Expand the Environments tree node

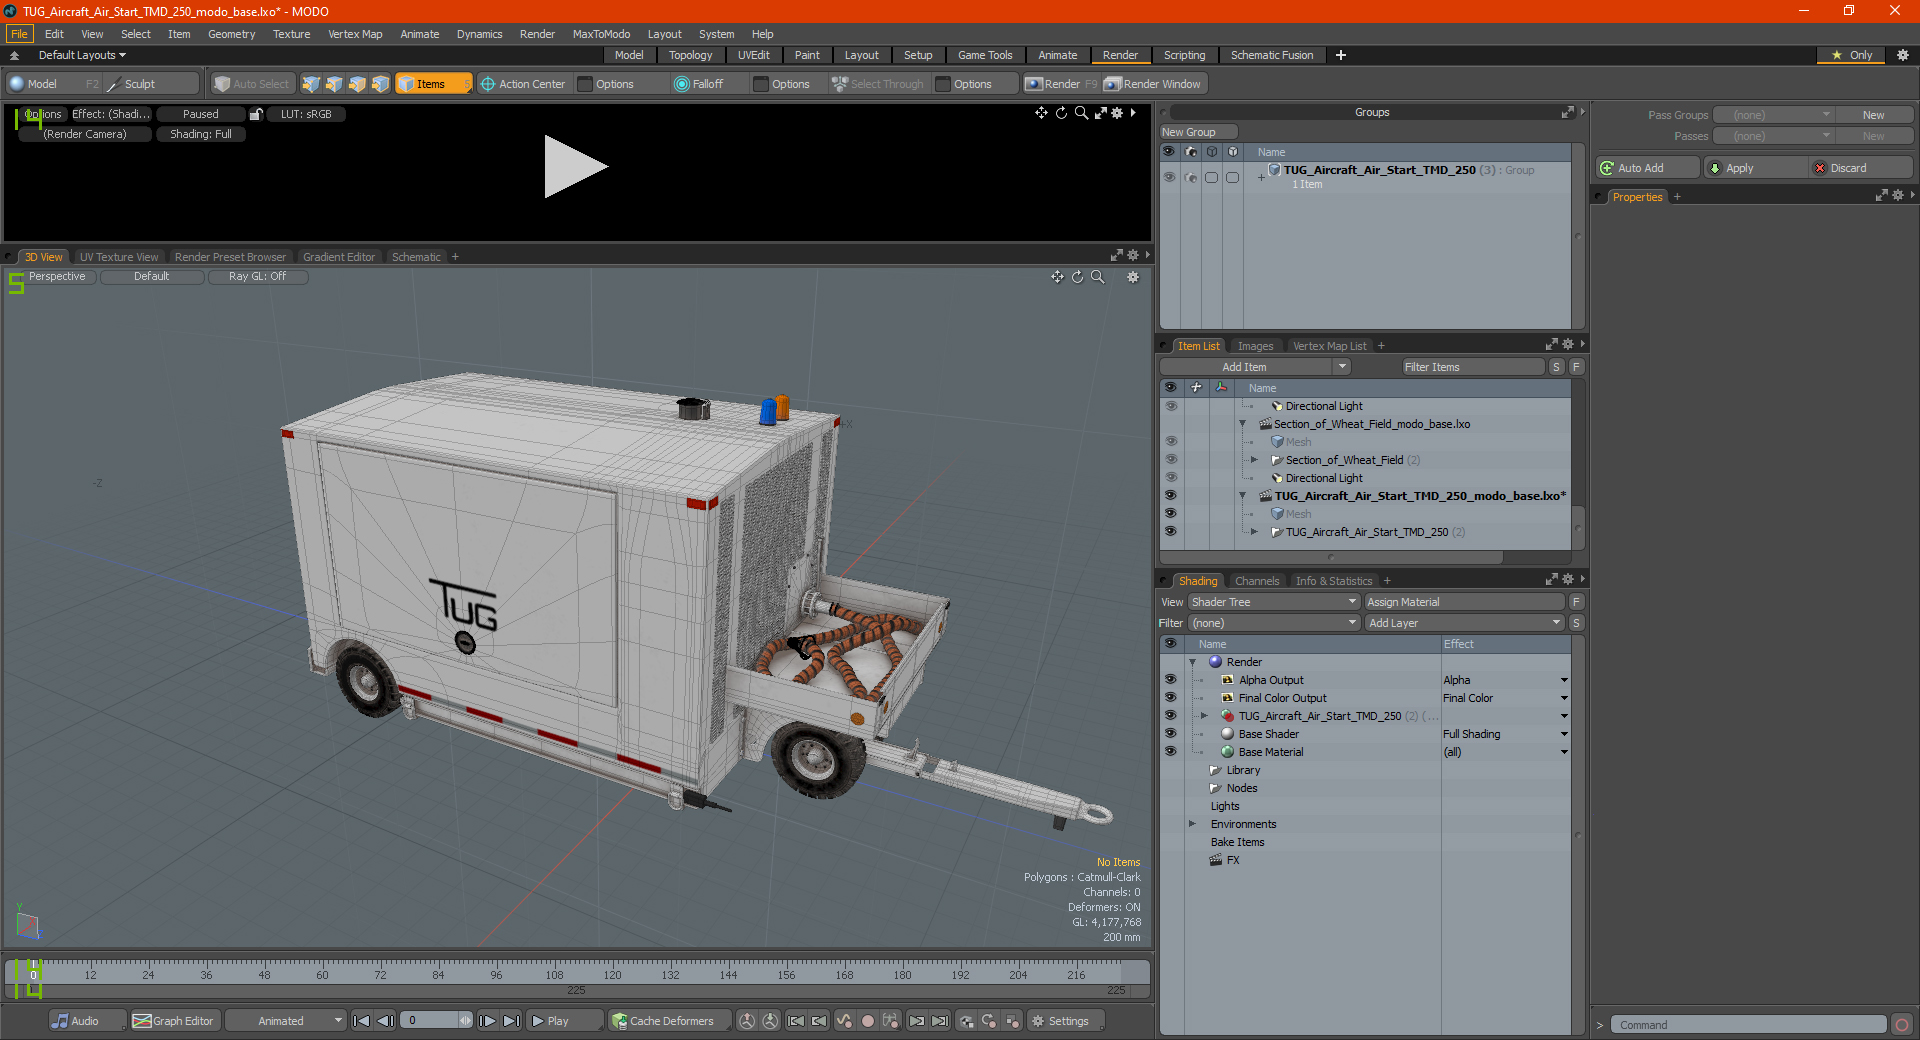pos(1192,824)
